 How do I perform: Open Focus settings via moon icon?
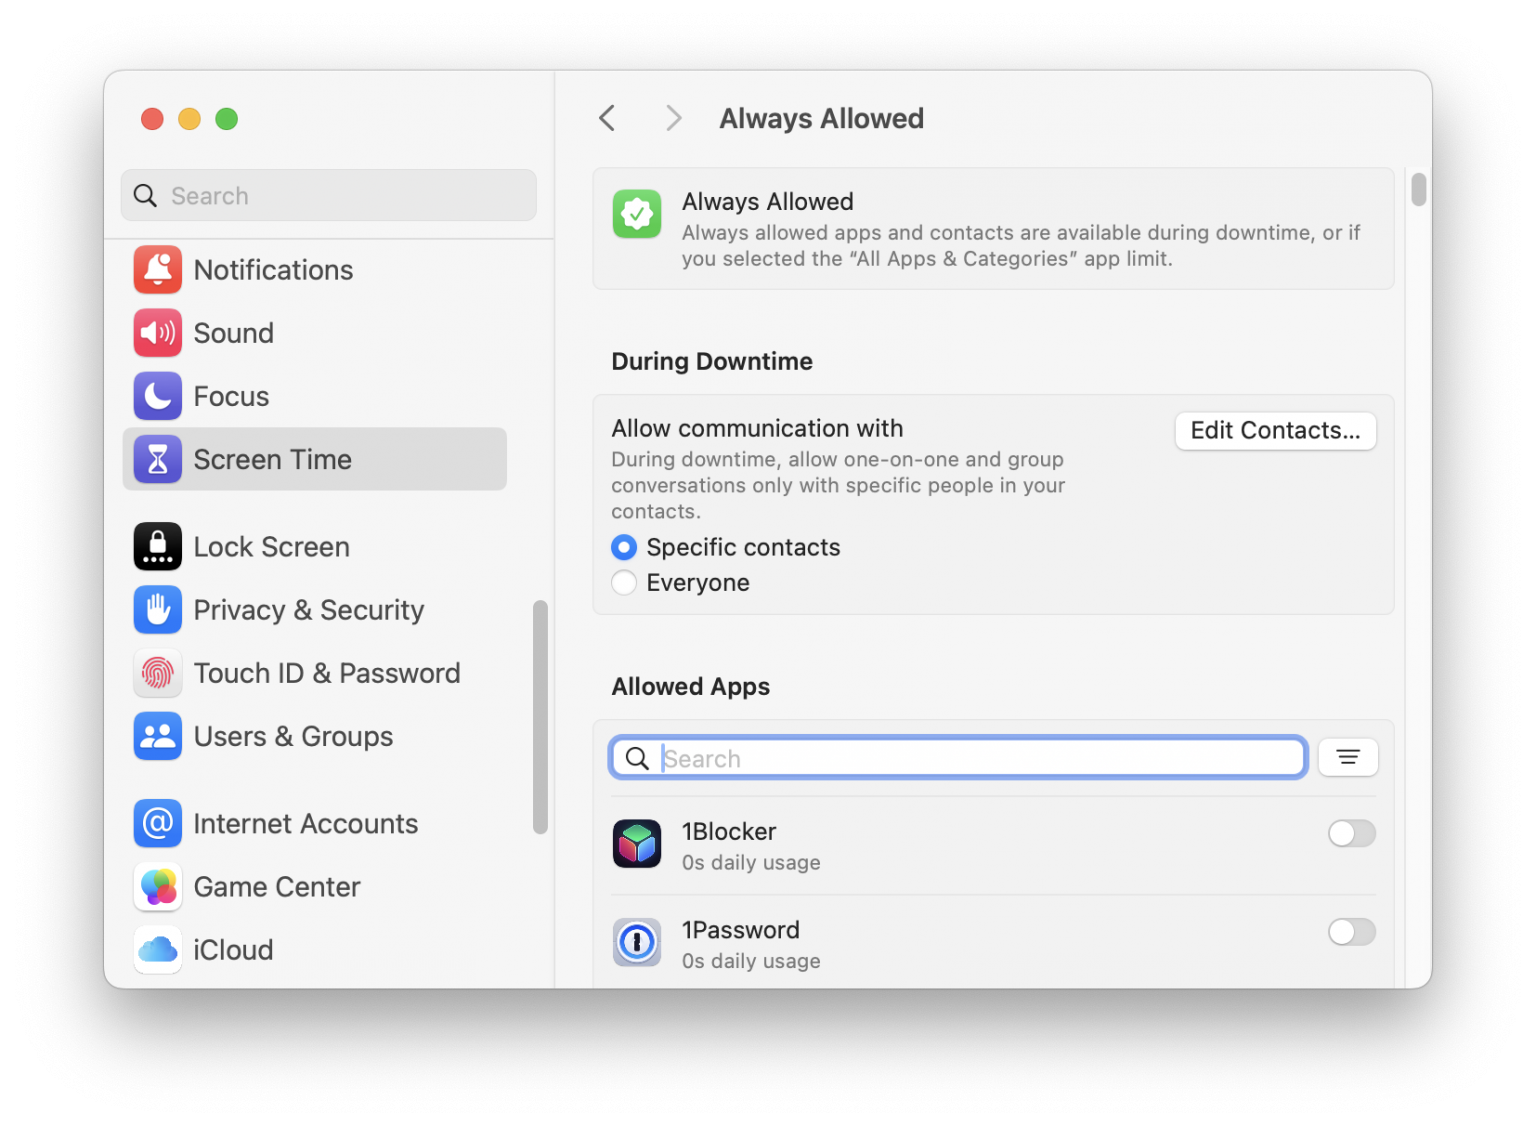157,396
